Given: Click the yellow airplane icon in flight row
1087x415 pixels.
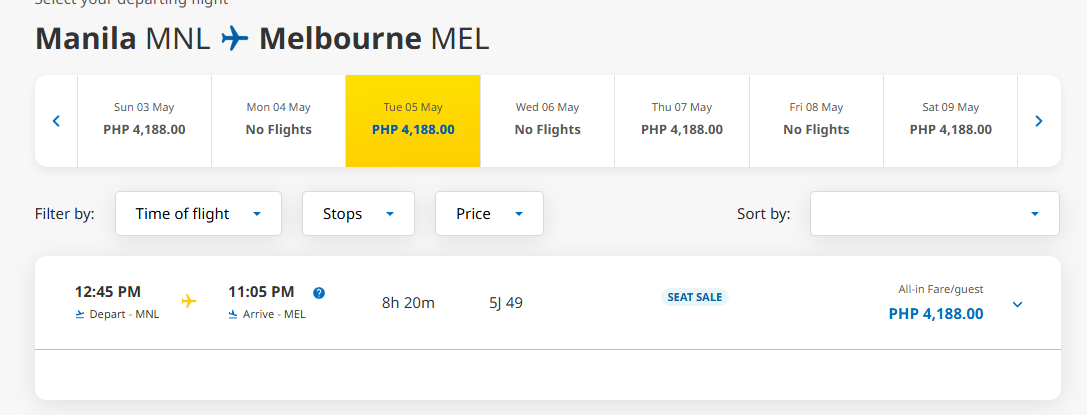Looking at the screenshot, I should [189, 301].
